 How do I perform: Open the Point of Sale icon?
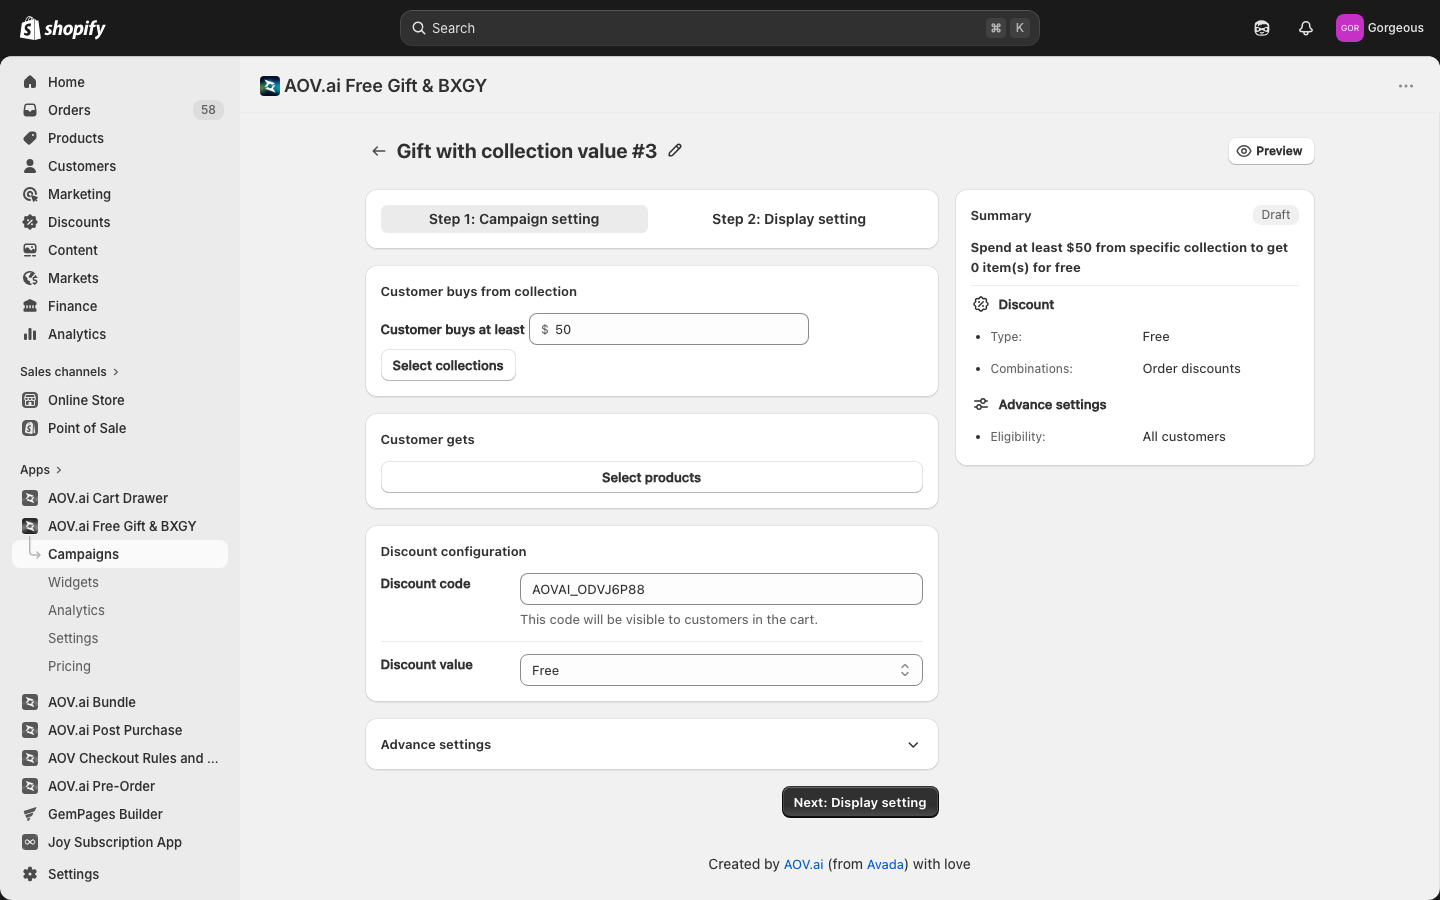pos(30,428)
